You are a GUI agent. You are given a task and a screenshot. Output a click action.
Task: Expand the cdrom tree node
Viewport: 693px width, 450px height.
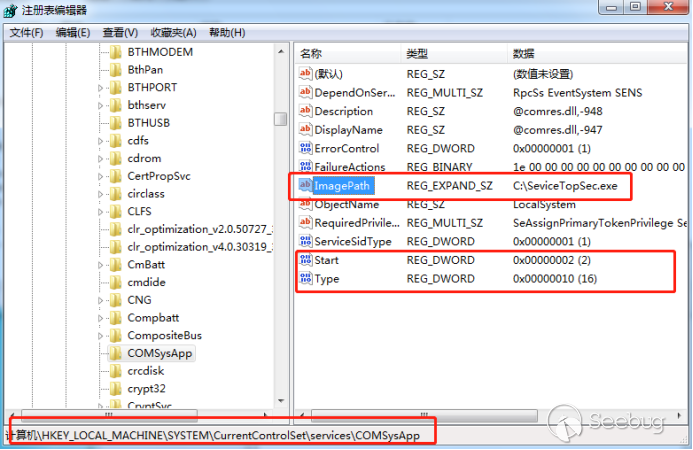[100, 159]
